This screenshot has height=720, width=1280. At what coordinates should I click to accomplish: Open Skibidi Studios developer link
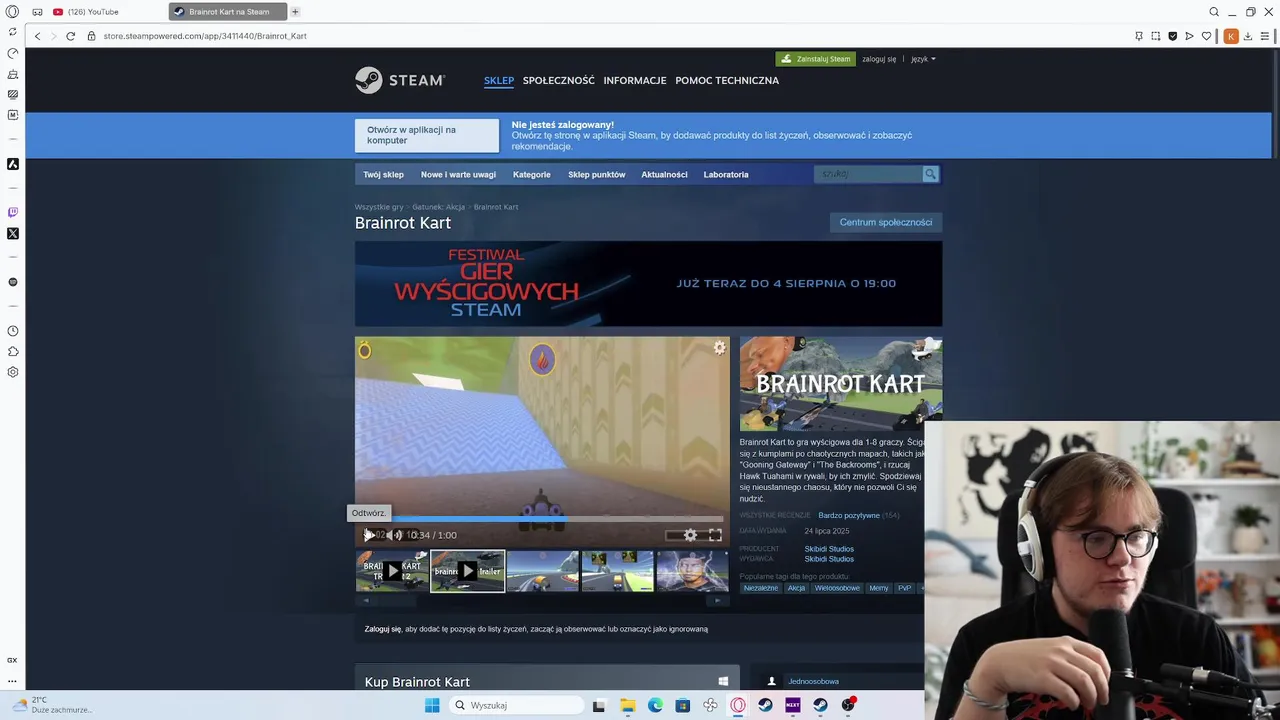[829, 549]
